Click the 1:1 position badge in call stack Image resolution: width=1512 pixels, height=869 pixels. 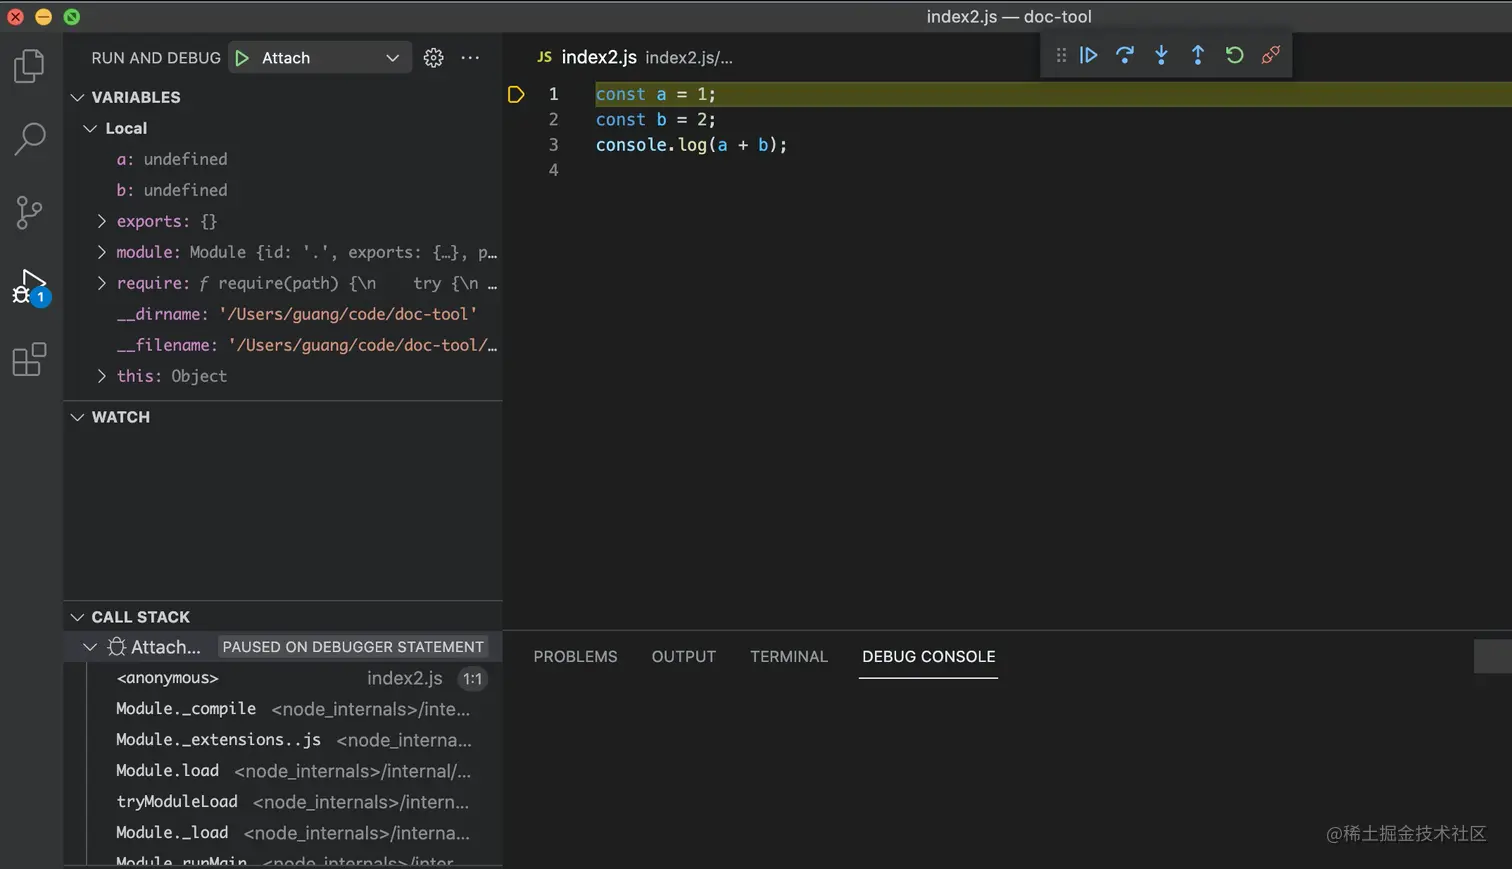coord(472,679)
